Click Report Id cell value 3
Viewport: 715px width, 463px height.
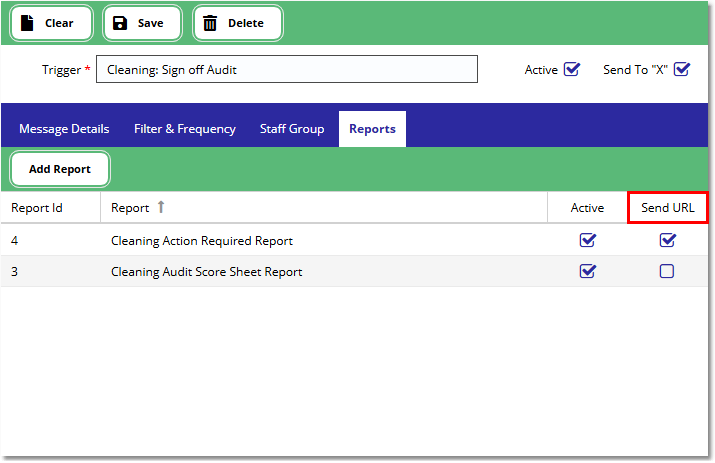pos(15,272)
